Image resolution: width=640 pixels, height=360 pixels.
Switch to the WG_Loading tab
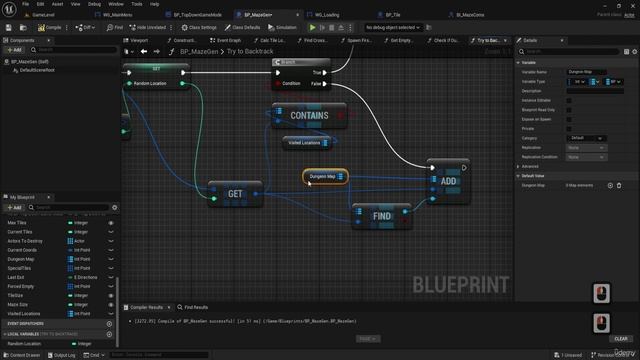click(x=327, y=15)
